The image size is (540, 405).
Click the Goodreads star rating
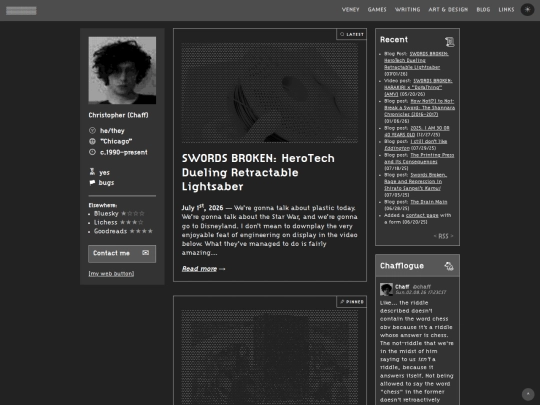pos(141,231)
